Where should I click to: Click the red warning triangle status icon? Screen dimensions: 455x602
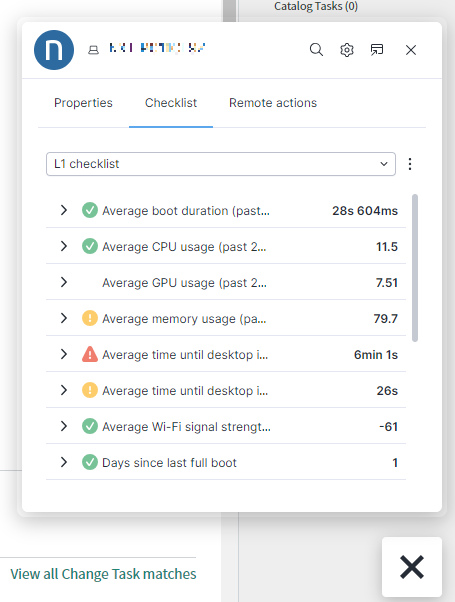pos(90,354)
